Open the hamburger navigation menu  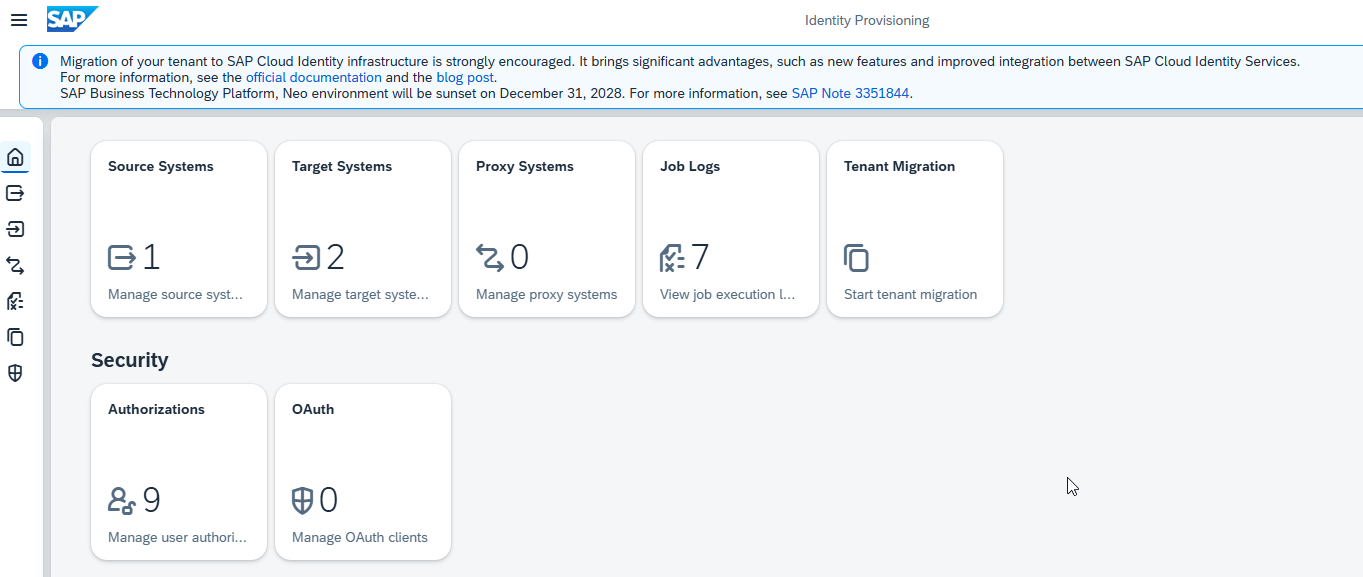18,20
